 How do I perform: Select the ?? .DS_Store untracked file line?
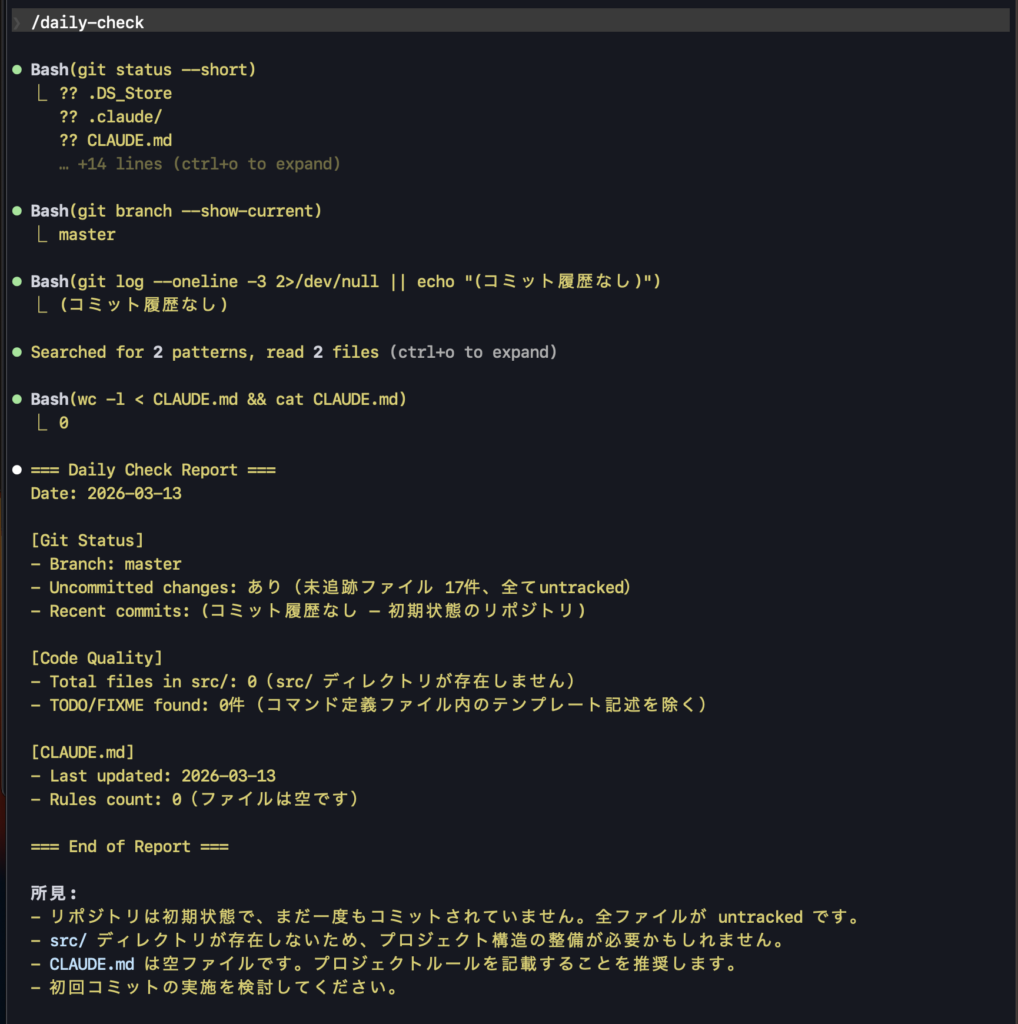[115, 93]
